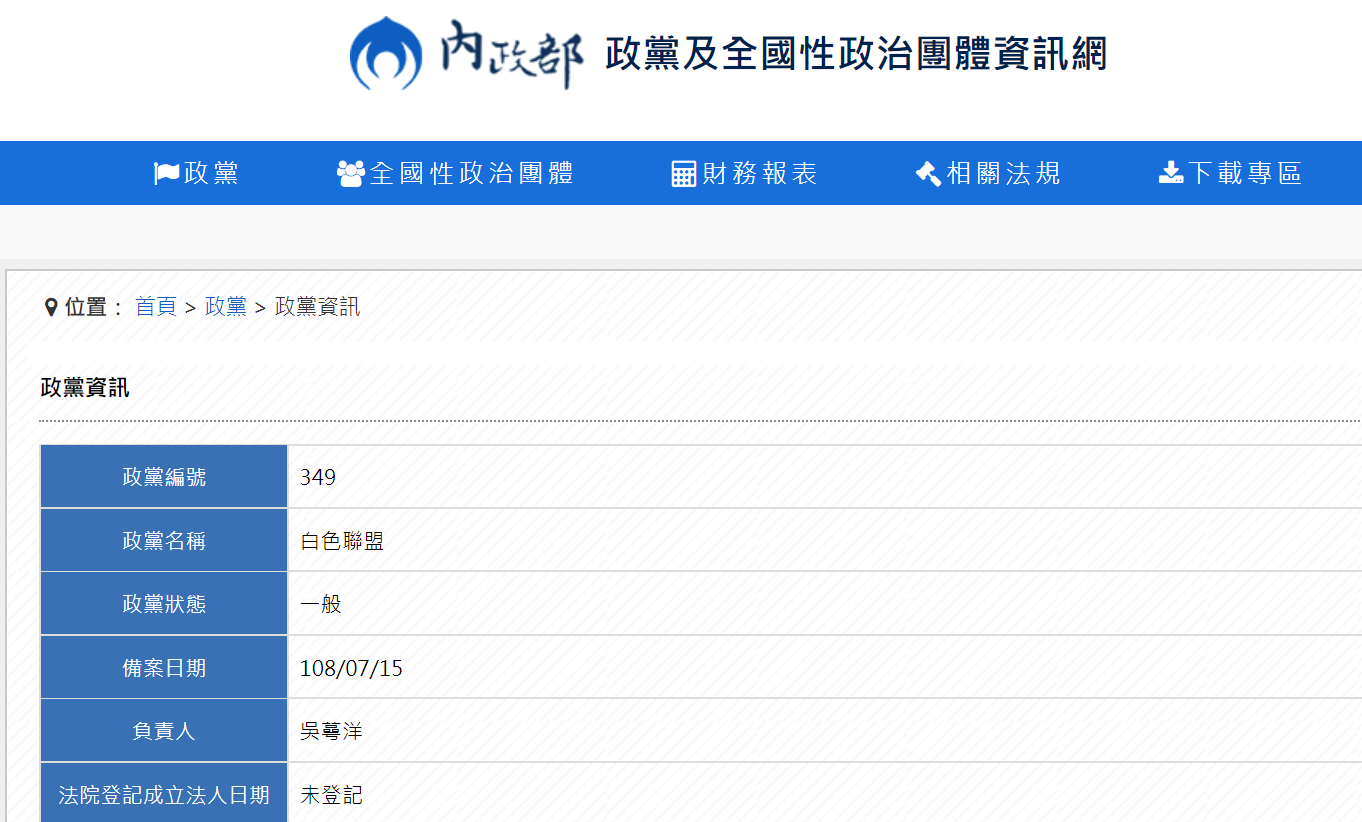The width and height of the screenshot is (1362, 822).
Task: Click the 政黨資訊 breadcrumb text
Action: [317, 307]
